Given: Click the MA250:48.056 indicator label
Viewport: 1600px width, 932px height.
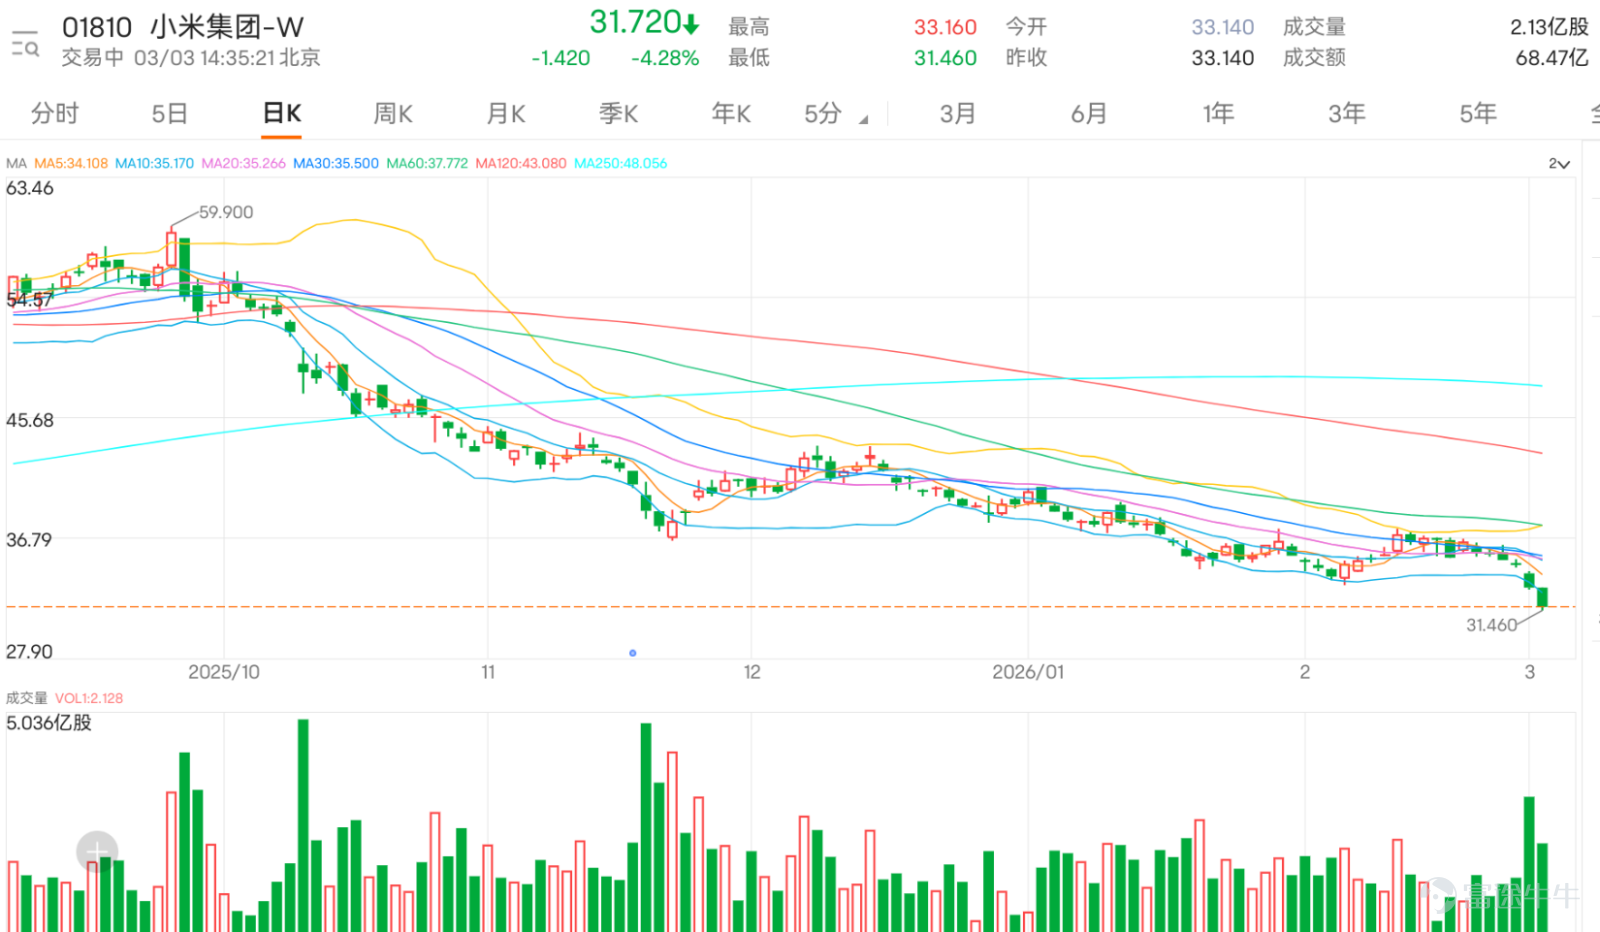Looking at the screenshot, I should coord(620,163).
